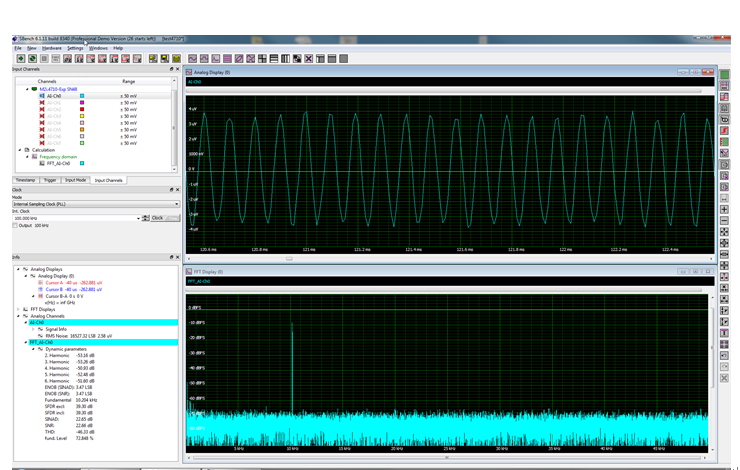Switch to the Input Mode tab
This screenshot has height=470, width=740.
(76, 180)
